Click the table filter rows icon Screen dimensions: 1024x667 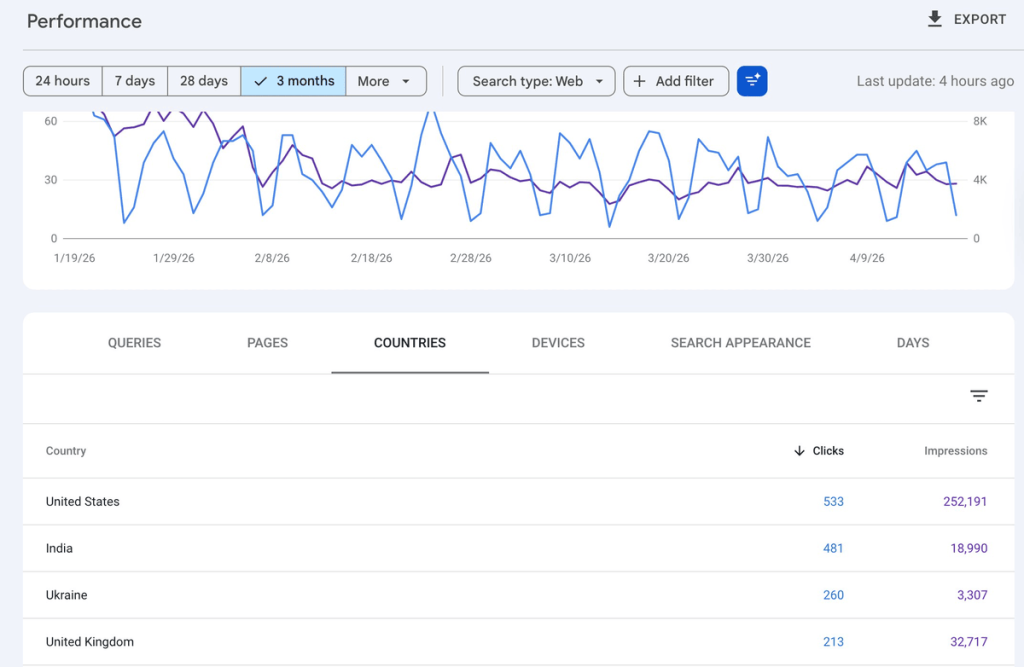[x=978, y=397]
